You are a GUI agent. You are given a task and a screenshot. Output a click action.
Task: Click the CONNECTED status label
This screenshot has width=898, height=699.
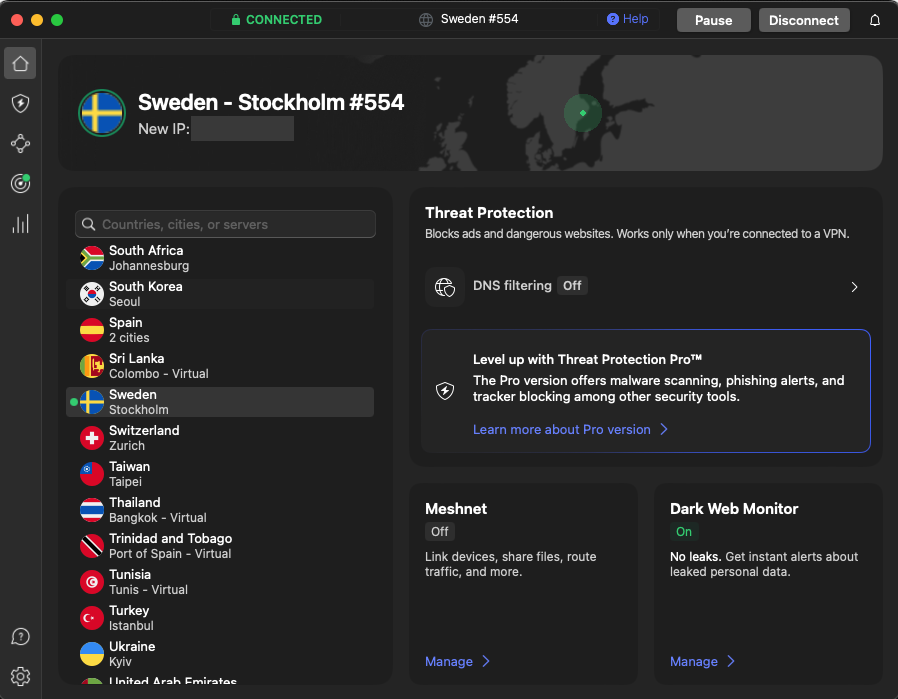283,19
